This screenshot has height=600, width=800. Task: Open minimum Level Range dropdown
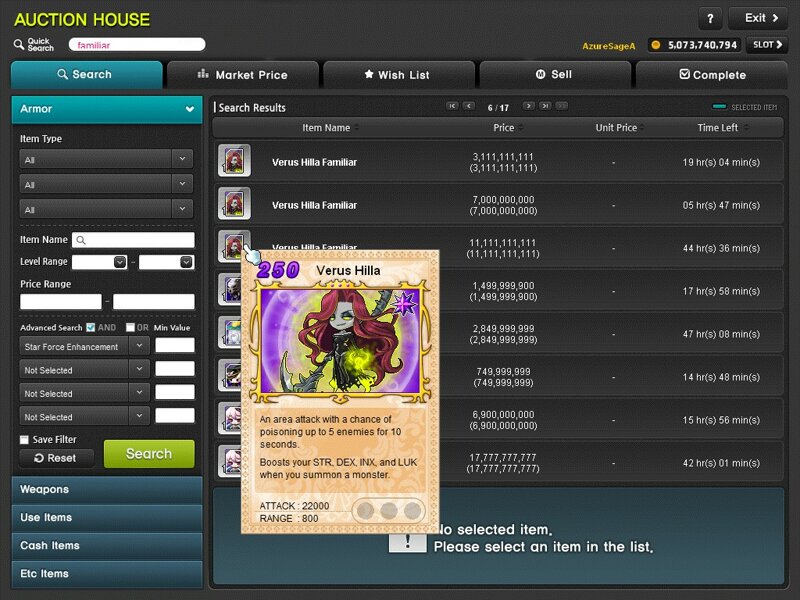(120, 262)
